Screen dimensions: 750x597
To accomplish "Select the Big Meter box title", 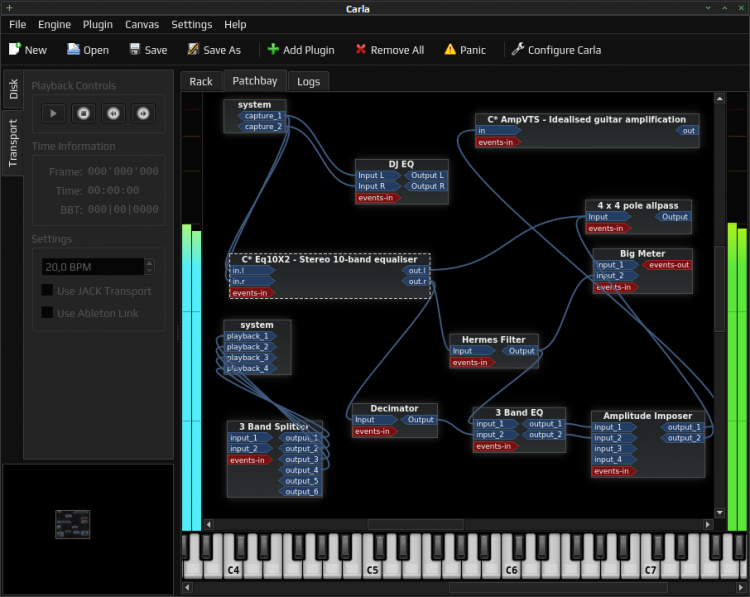I will 642,254.
